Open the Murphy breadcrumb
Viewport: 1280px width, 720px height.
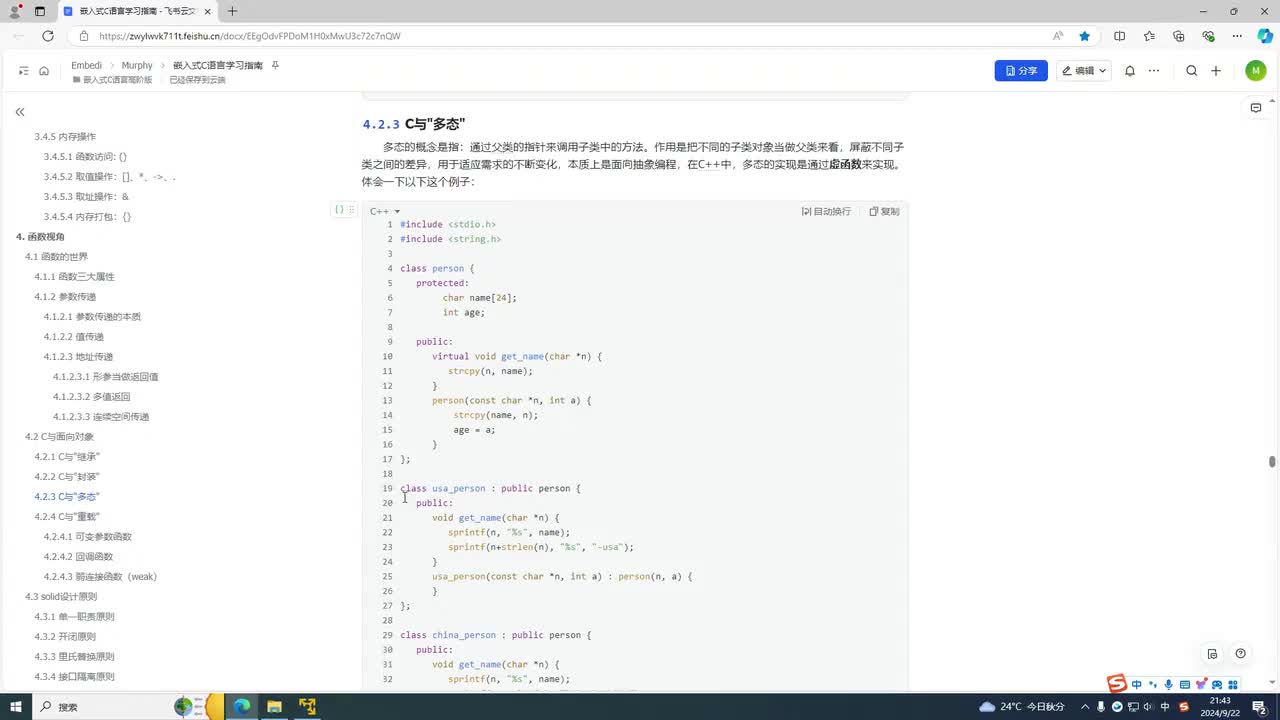pyautogui.click(x=137, y=65)
